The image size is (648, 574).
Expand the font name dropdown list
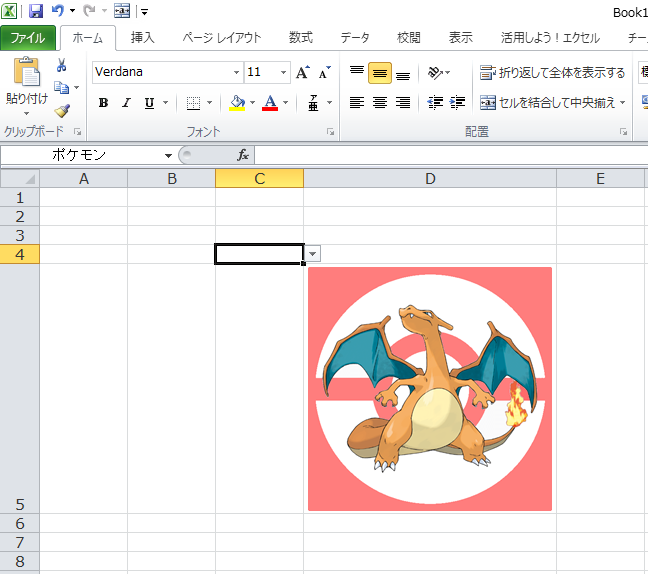tap(236, 72)
